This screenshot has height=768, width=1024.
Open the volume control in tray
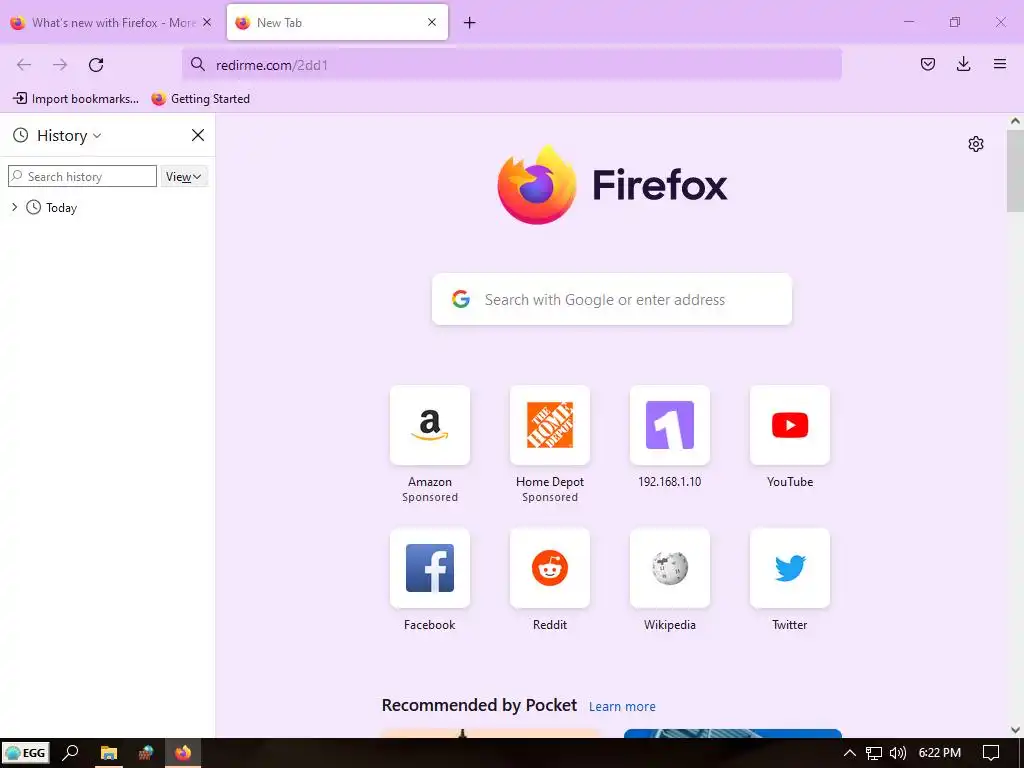[x=898, y=753]
